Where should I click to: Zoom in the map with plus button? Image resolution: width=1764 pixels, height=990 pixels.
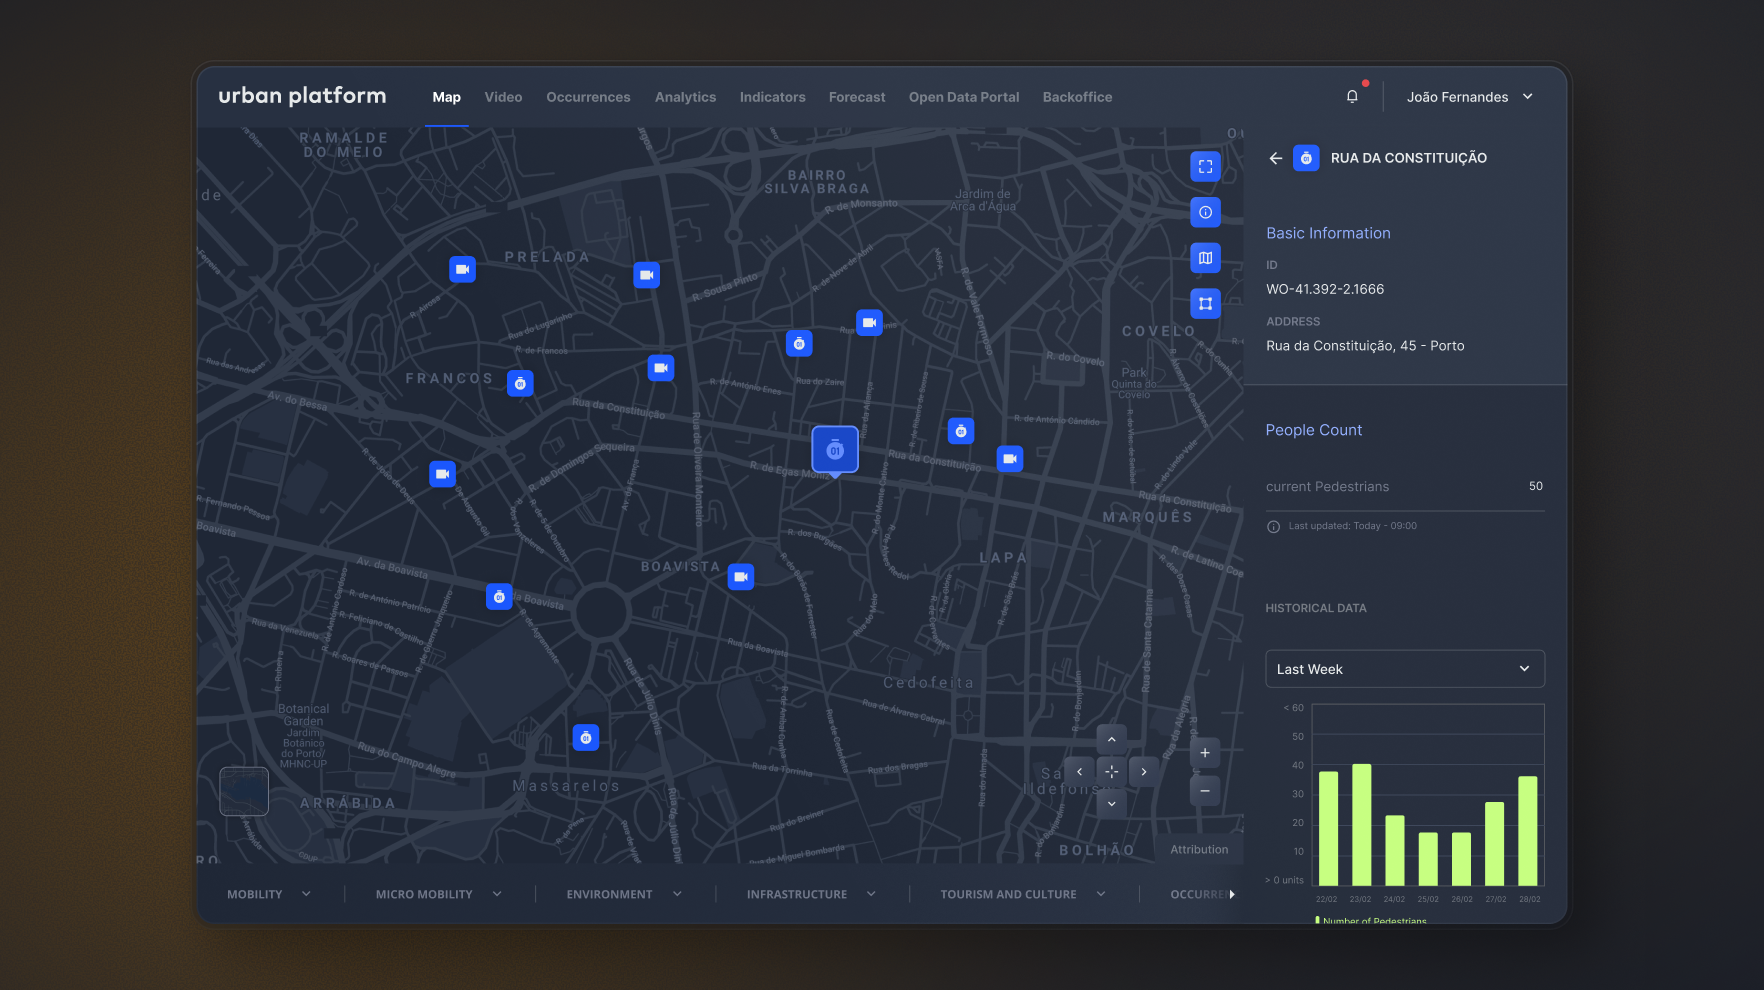[x=1205, y=753]
